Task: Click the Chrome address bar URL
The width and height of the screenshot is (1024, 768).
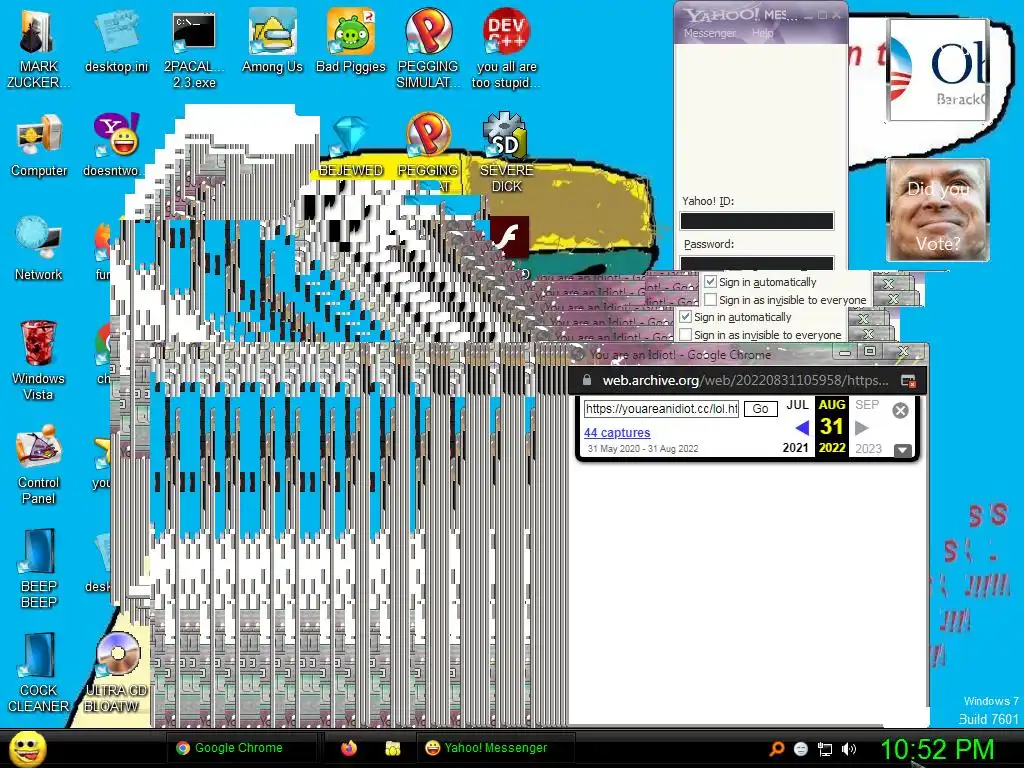Action: pyautogui.click(x=745, y=381)
